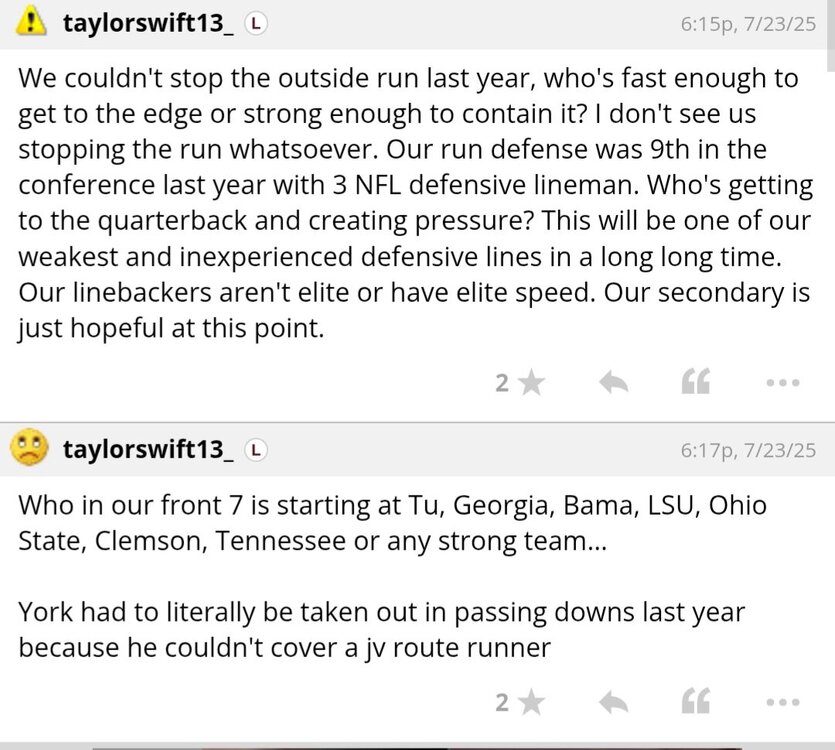Open the more options dots on the first post
This screenshot has width=835, height=750.
click(781, 382)
